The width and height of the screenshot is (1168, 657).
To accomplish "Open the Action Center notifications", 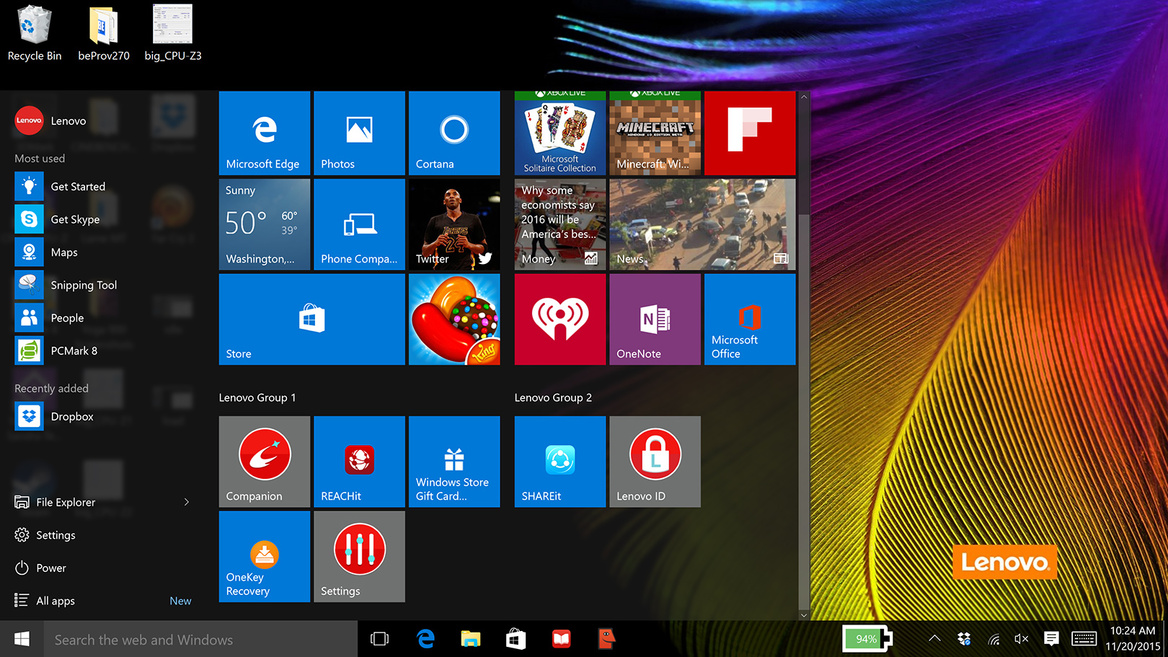I will (1051, 639).
